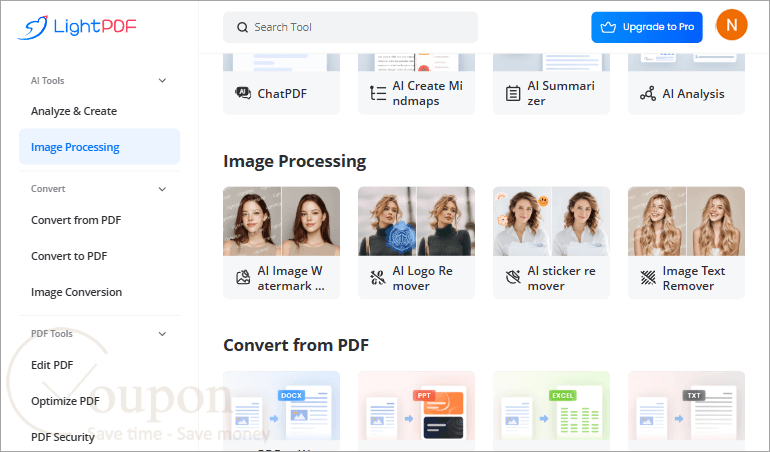This screenshot has width=770, height=452.
Task: Collapse the AI Tools section chevron
Action: coord(162,81)
